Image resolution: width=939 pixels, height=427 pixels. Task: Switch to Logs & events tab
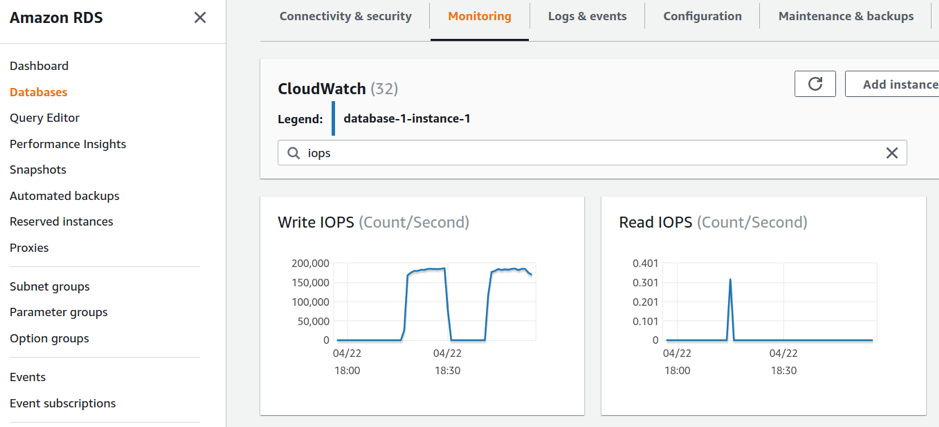pyautogui.click(x=587, y=16)
